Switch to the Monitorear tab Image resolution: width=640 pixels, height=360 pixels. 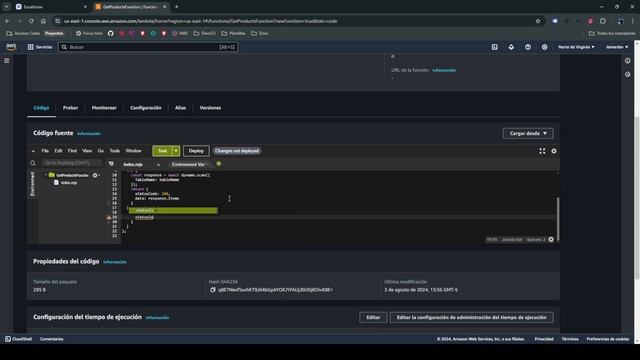pos(104,108)
